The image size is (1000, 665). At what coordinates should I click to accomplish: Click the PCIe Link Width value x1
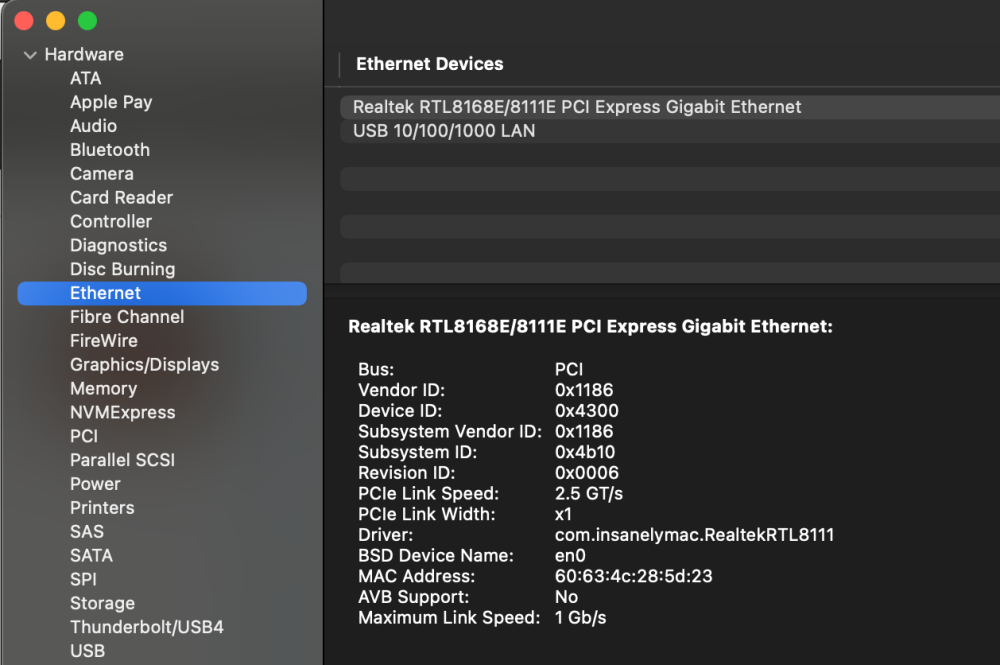[x=563, y=515]
